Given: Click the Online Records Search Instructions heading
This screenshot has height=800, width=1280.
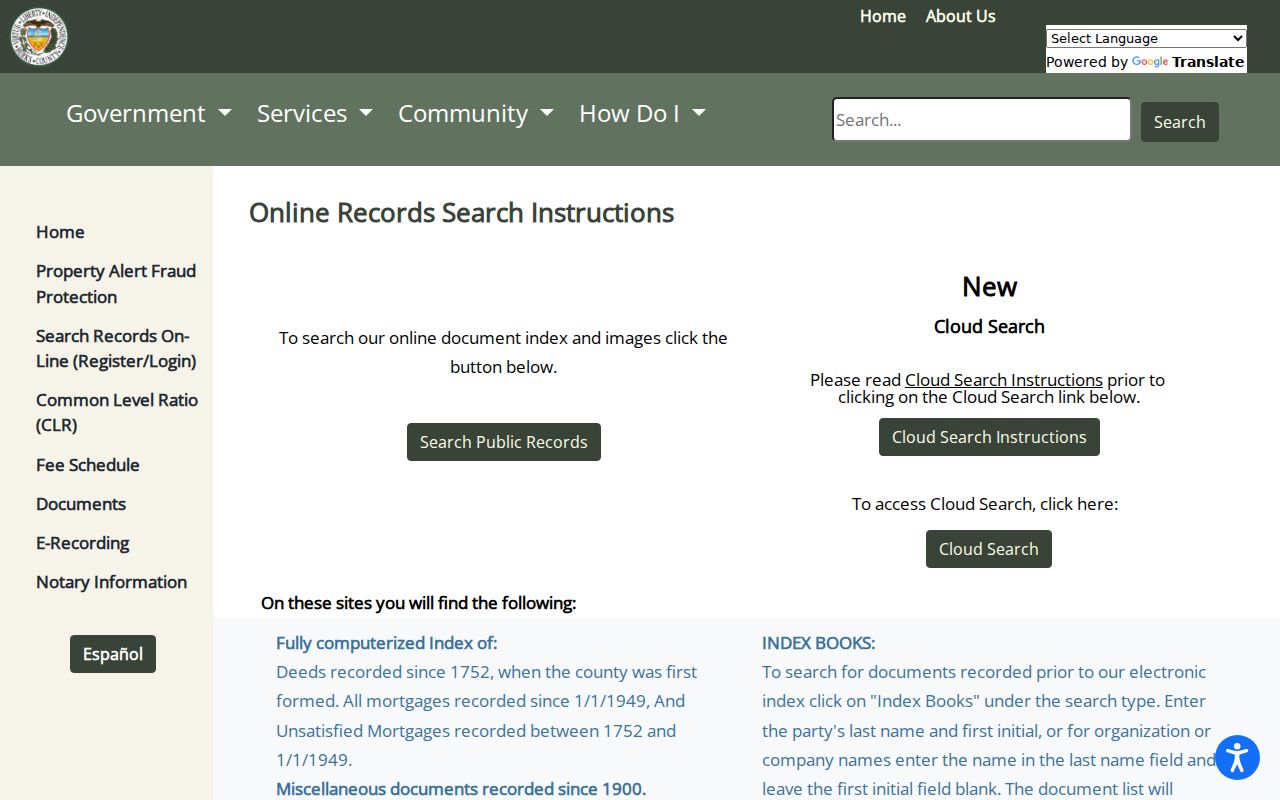Looking at the screenshot, I should (x=462, y=213).
